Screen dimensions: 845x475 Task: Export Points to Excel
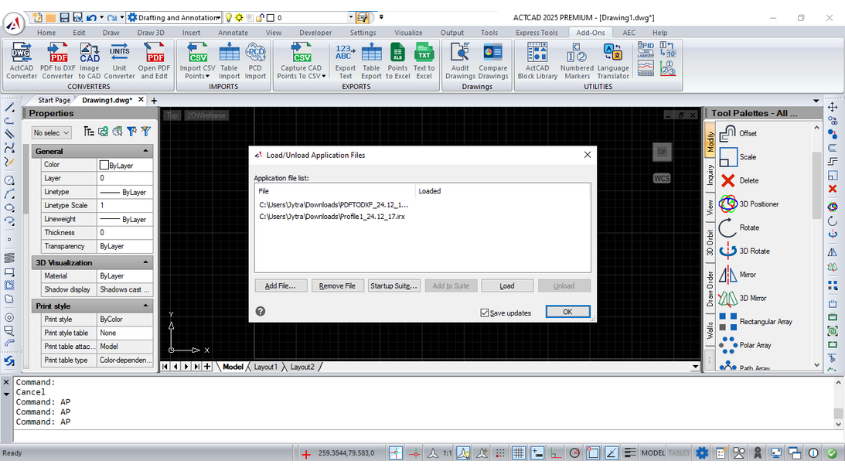[x=398, y=60]
